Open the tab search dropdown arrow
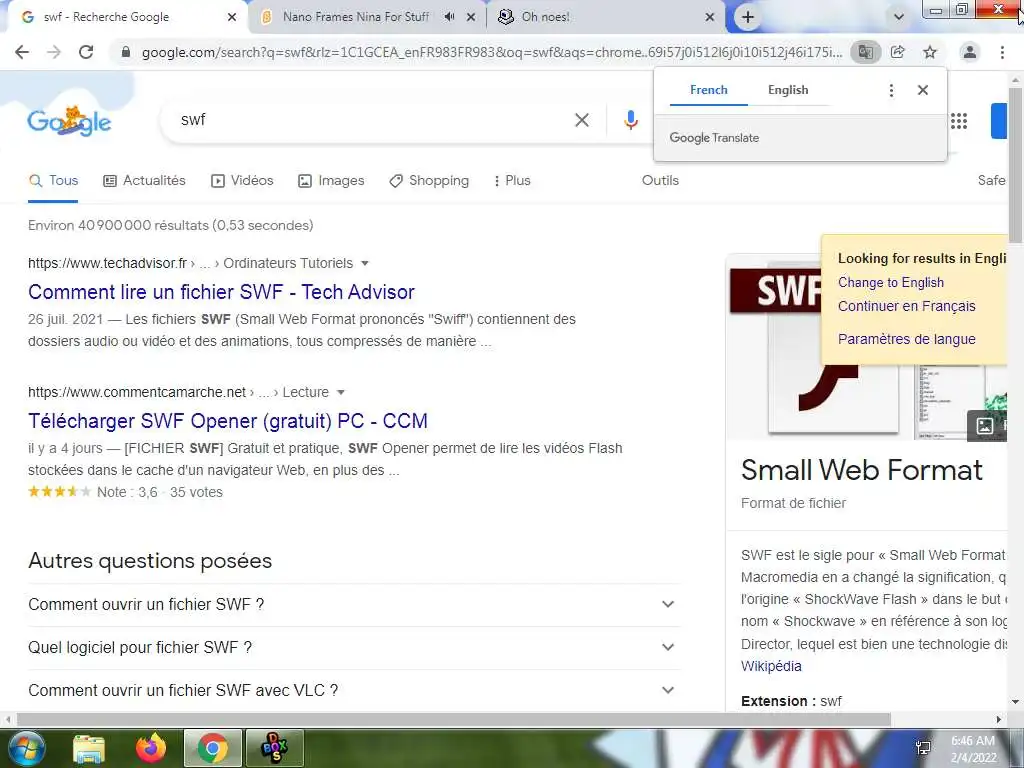This screenshot has height=768, width=1024. coord(899,17)
